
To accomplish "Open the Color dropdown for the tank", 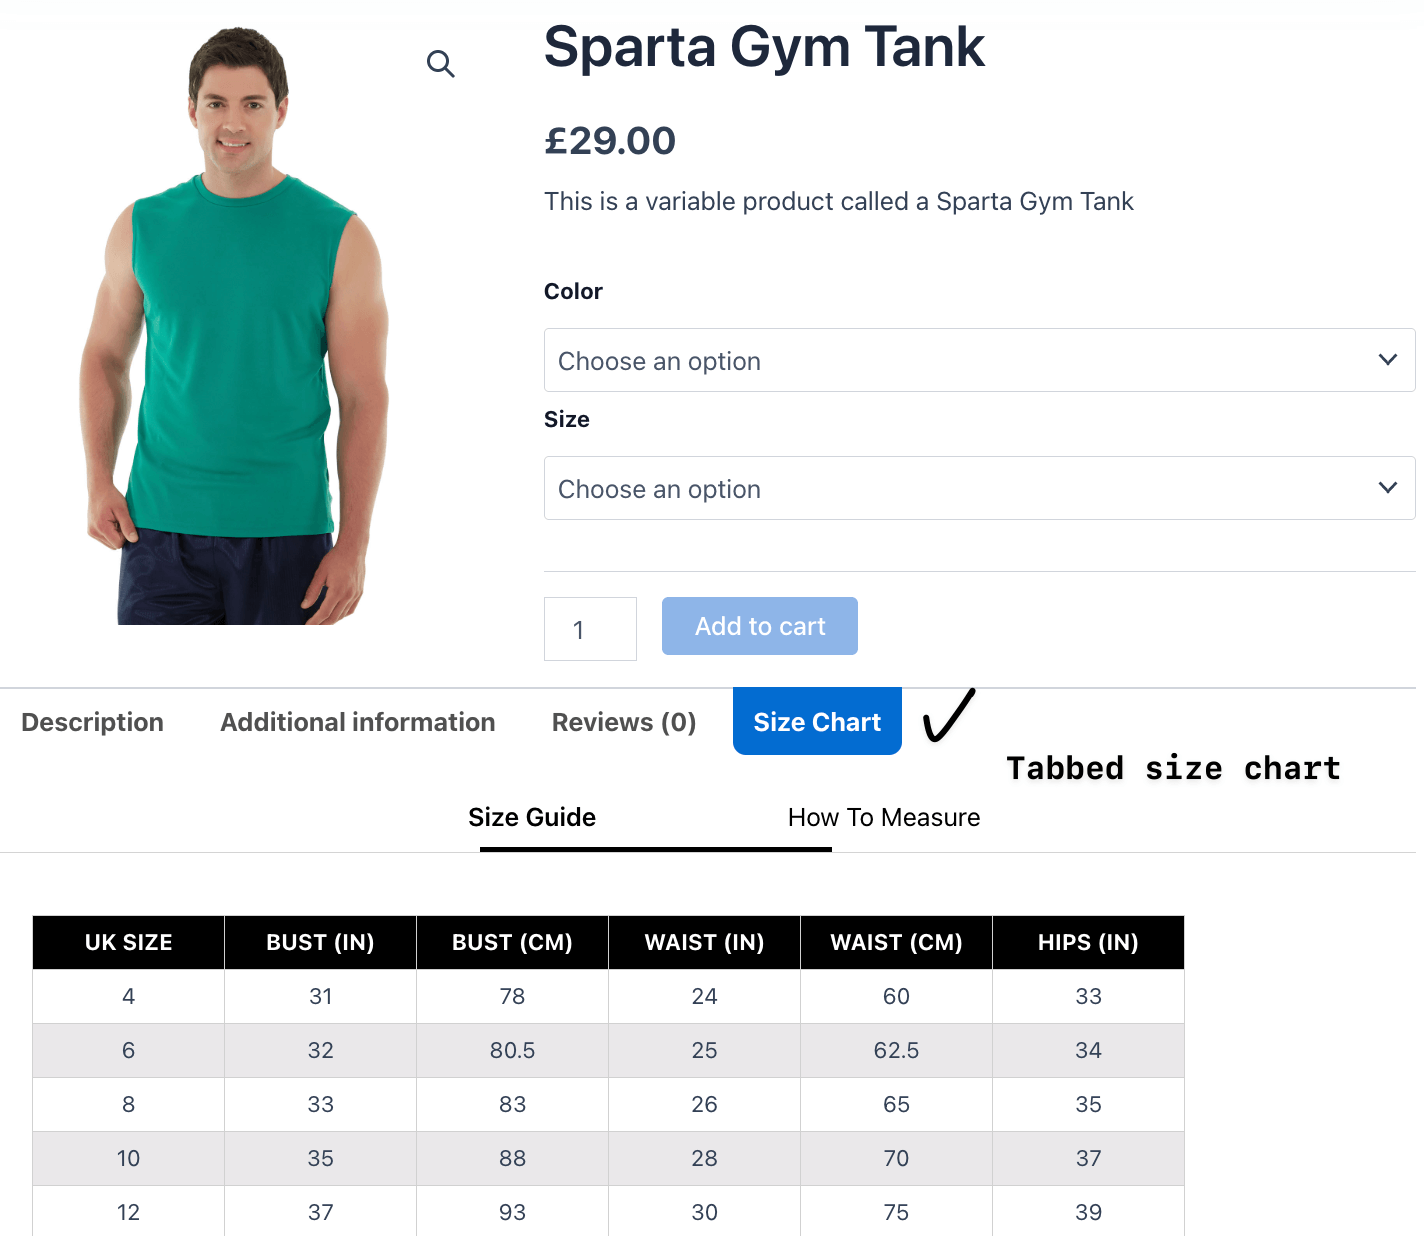I will [979, 360].
